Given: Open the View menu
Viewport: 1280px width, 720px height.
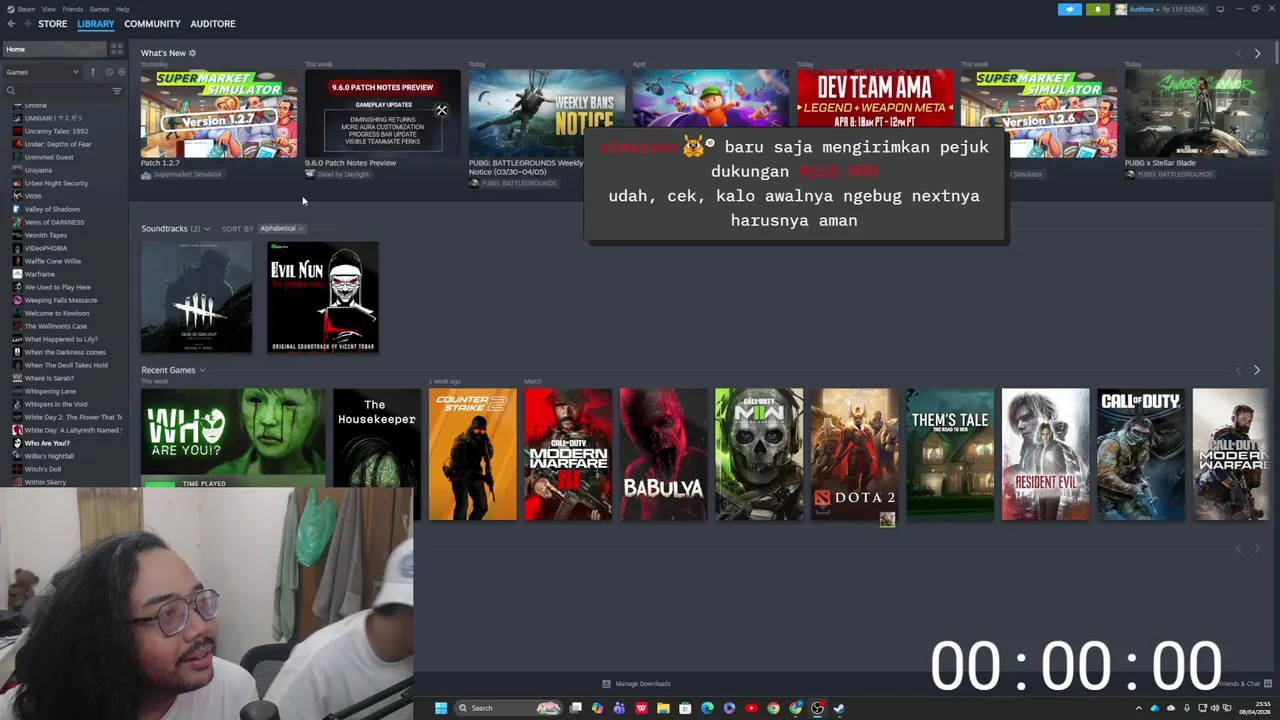Looking at the screenshot, I should coord(49,9).
